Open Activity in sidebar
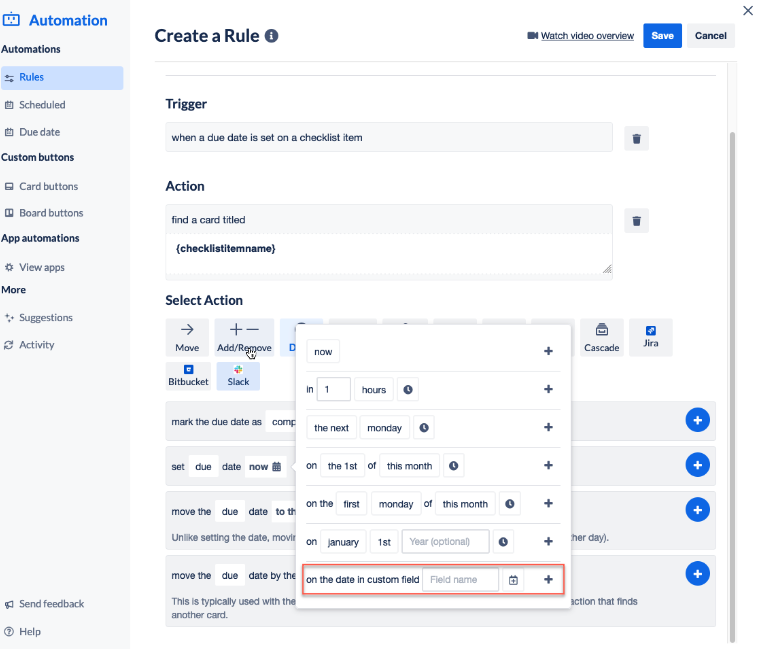 [x=36, y=345]
